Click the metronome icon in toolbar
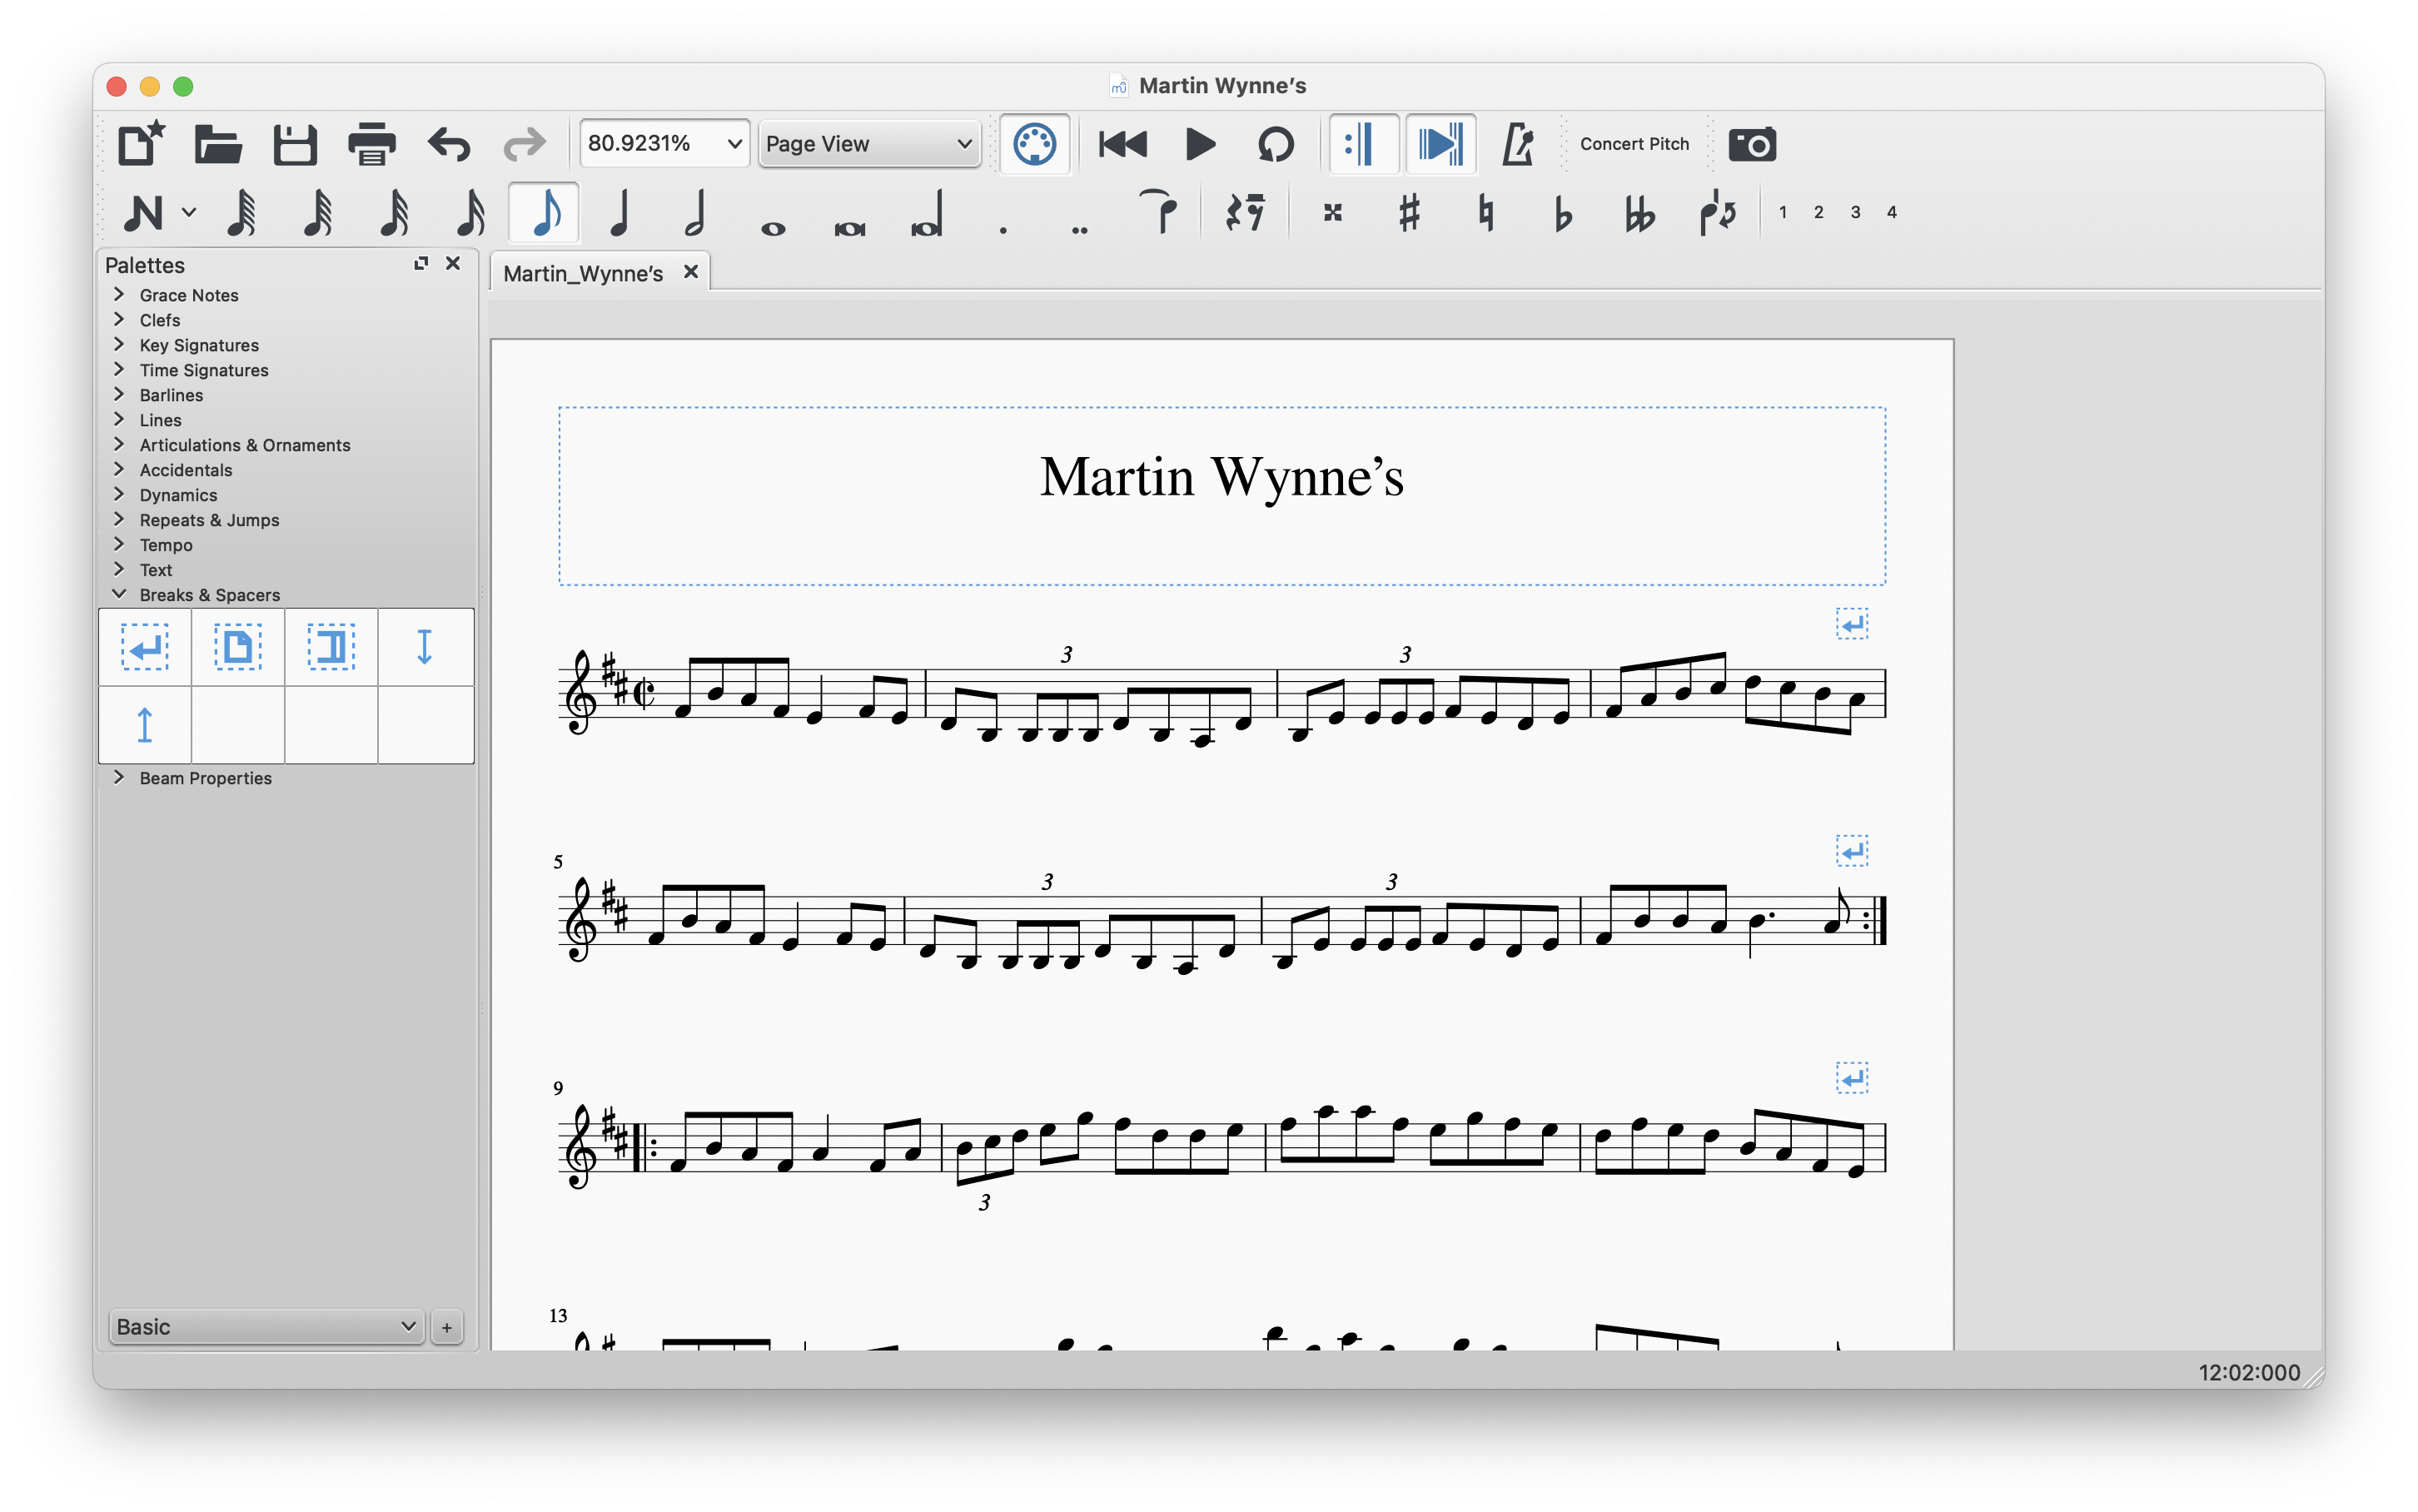 click(x=1517, y=144)
